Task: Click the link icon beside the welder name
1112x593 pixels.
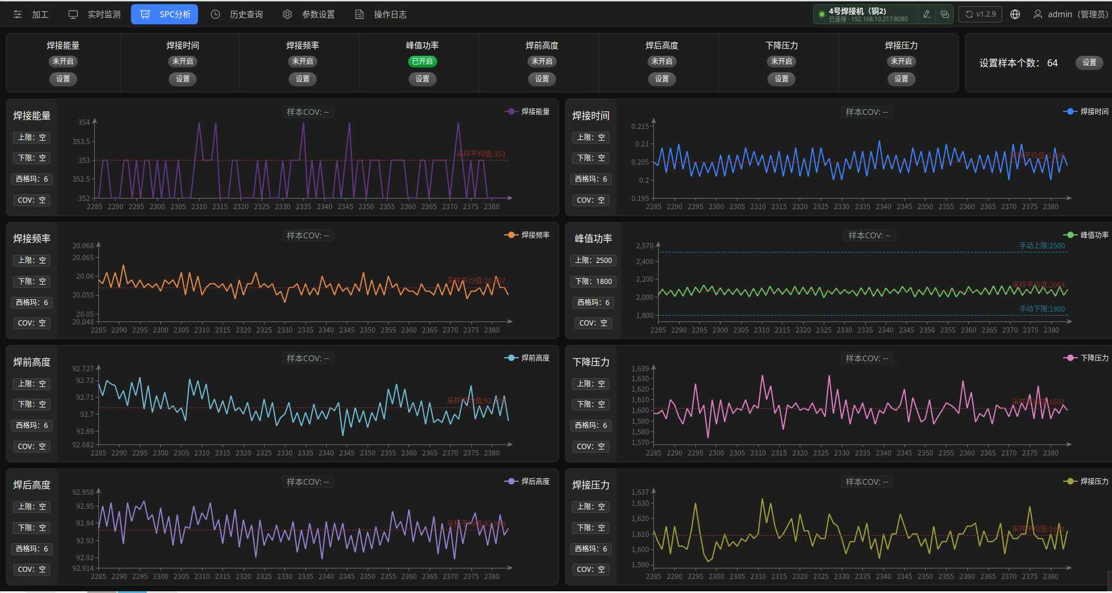Action: [945, 14]
